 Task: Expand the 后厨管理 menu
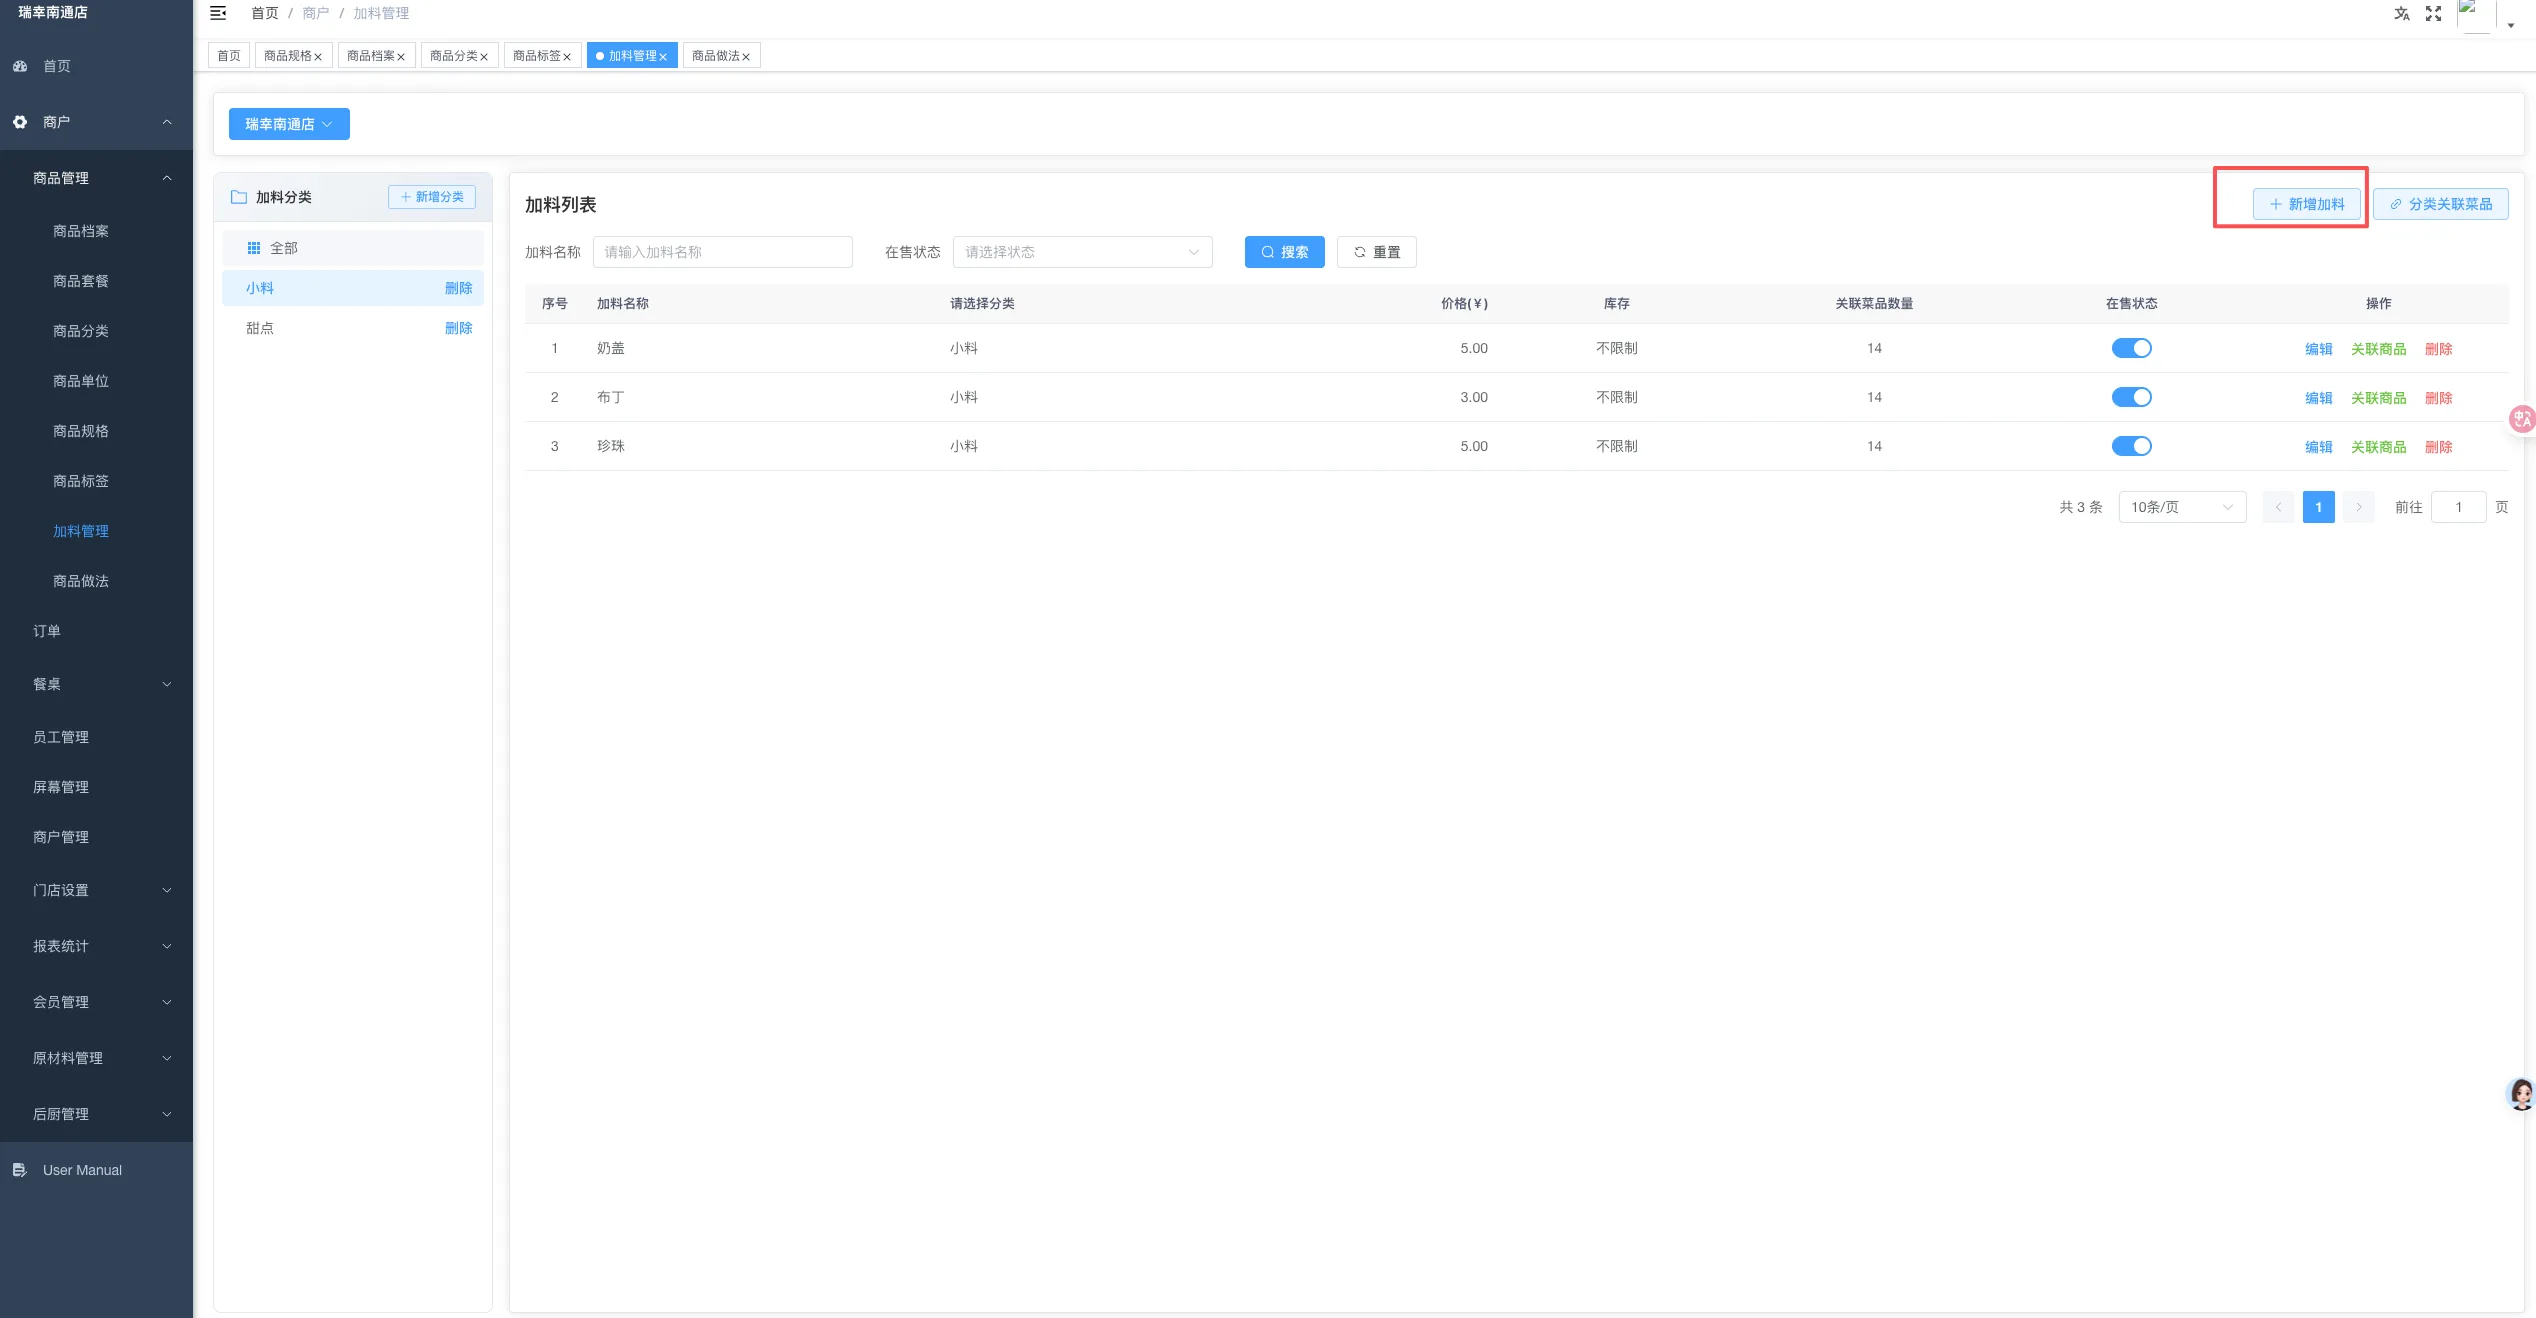(x=96, y=1114)
